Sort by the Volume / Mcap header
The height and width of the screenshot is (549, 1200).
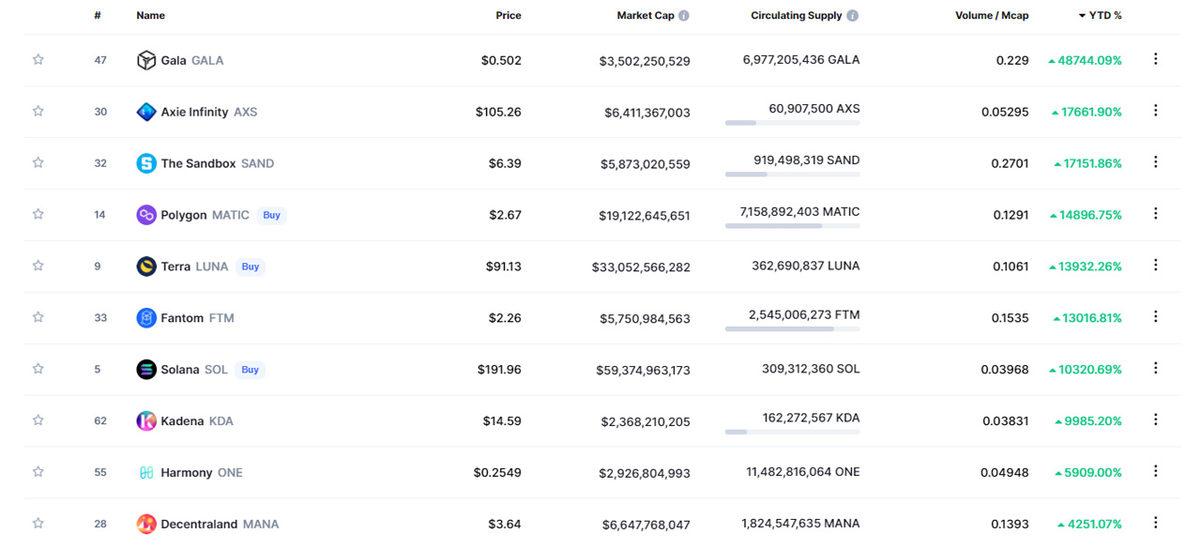[991, 16]
